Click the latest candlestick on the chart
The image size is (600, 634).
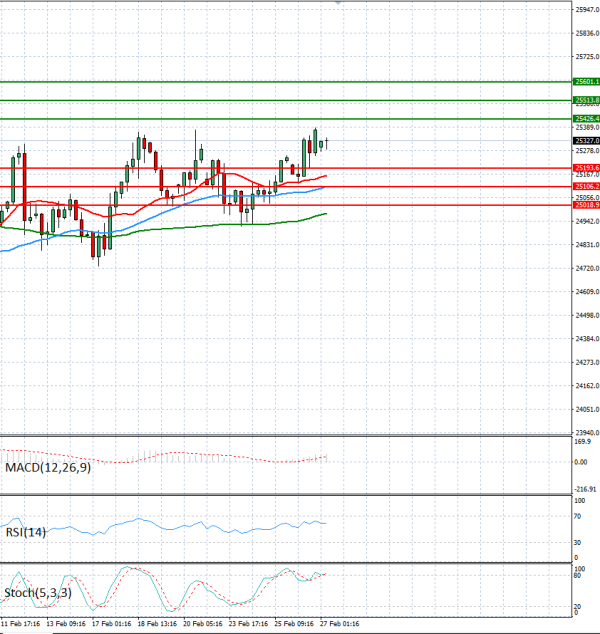[327, 142]
